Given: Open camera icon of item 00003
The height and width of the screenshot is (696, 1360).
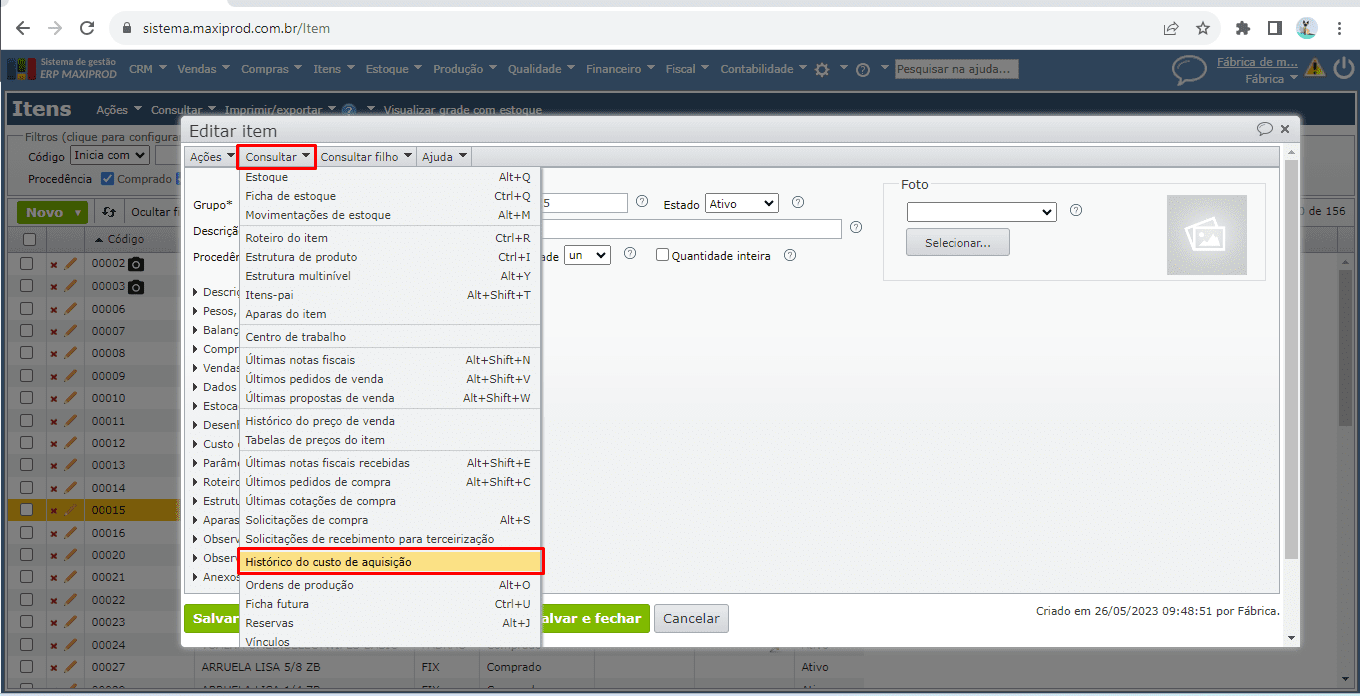Looking at the screenshot, I should (x=136, y=287).
